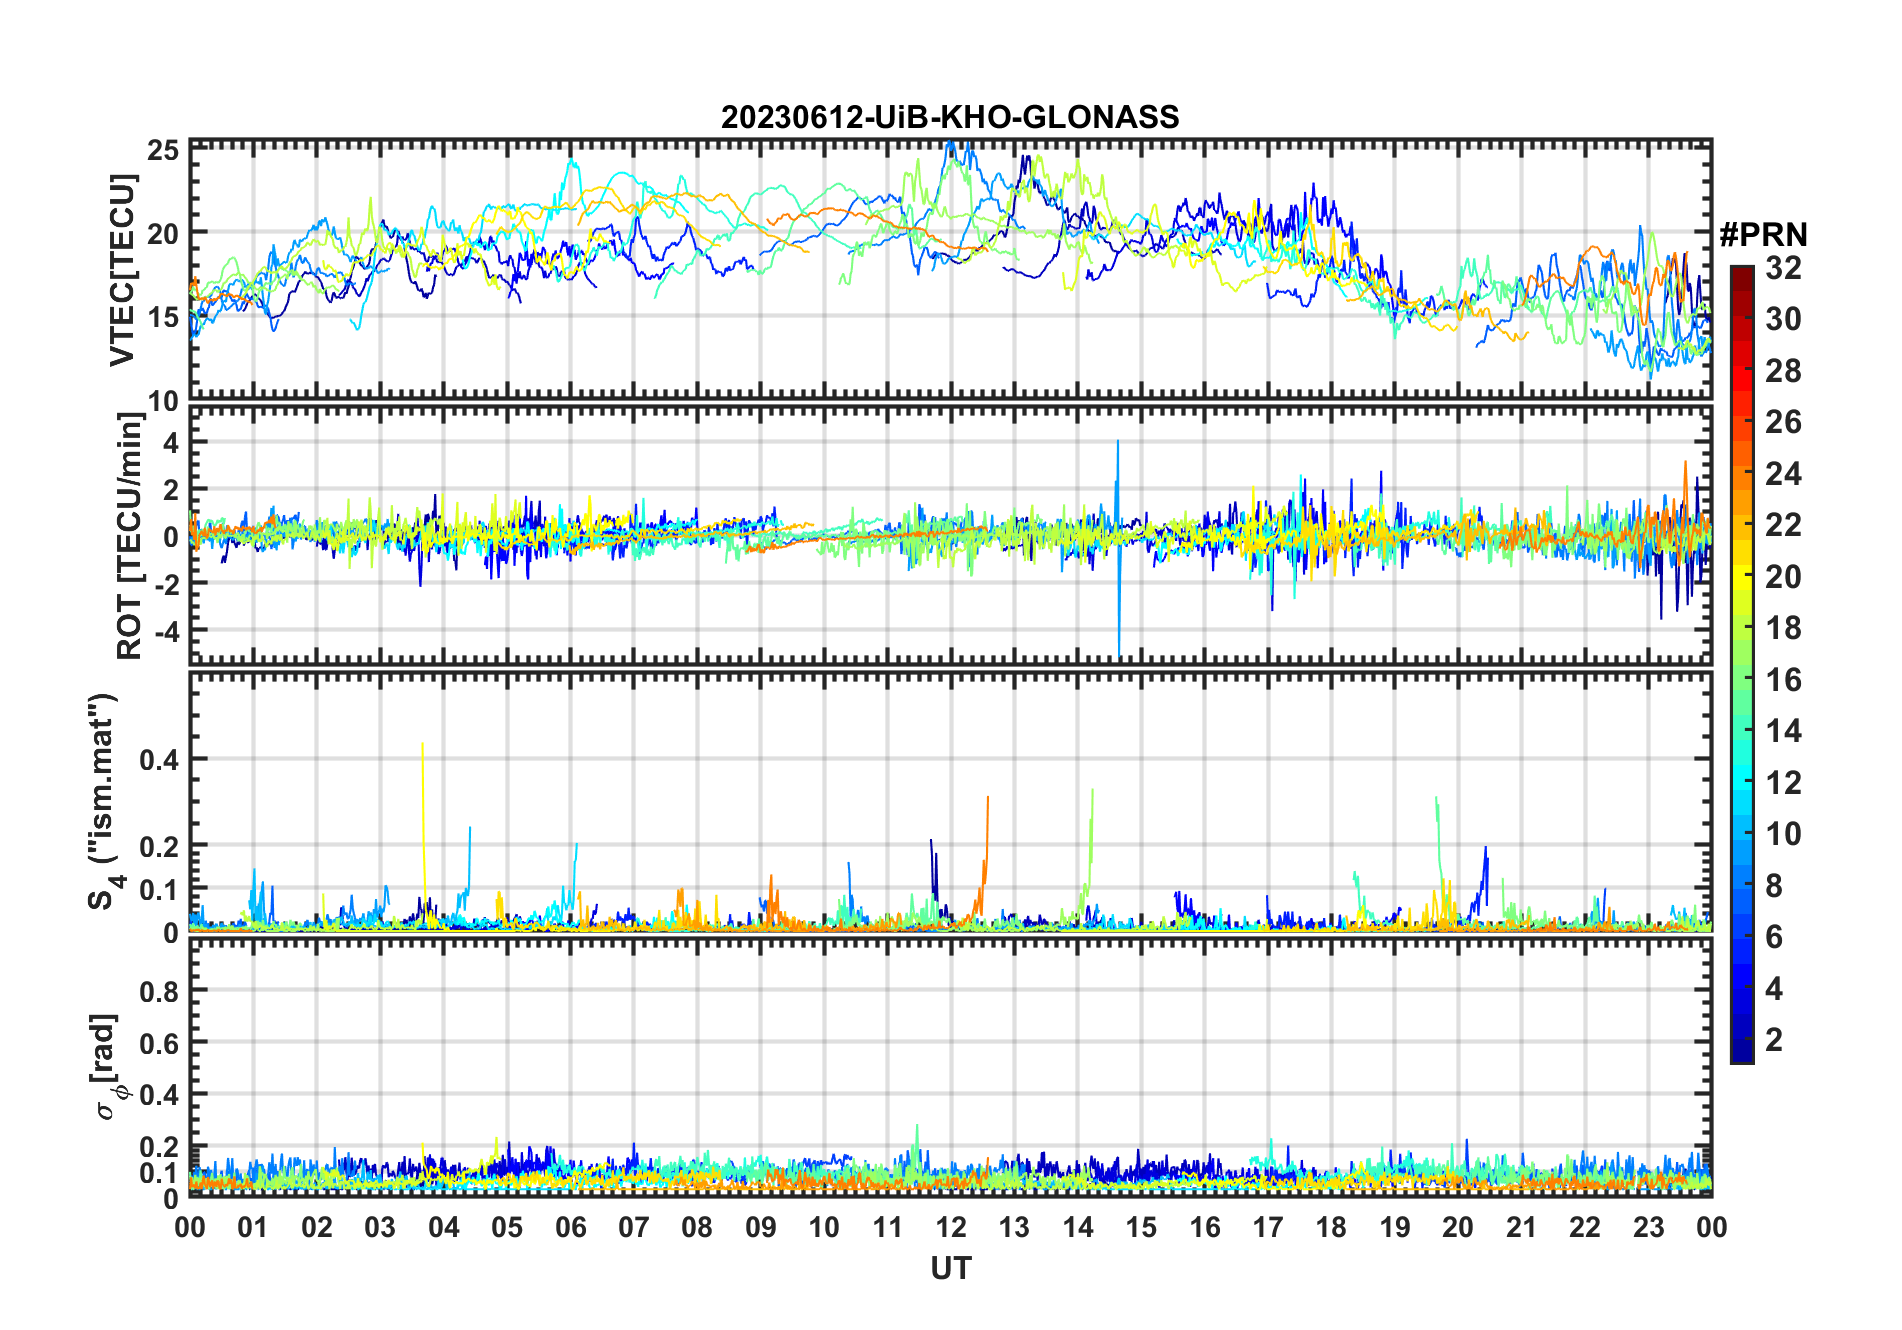This screenshot has height=1330, width=1902.
Task: Click the 0.8 tick on the sigma-phi axis
Action: pyautogui.click(x=159, y=991)
